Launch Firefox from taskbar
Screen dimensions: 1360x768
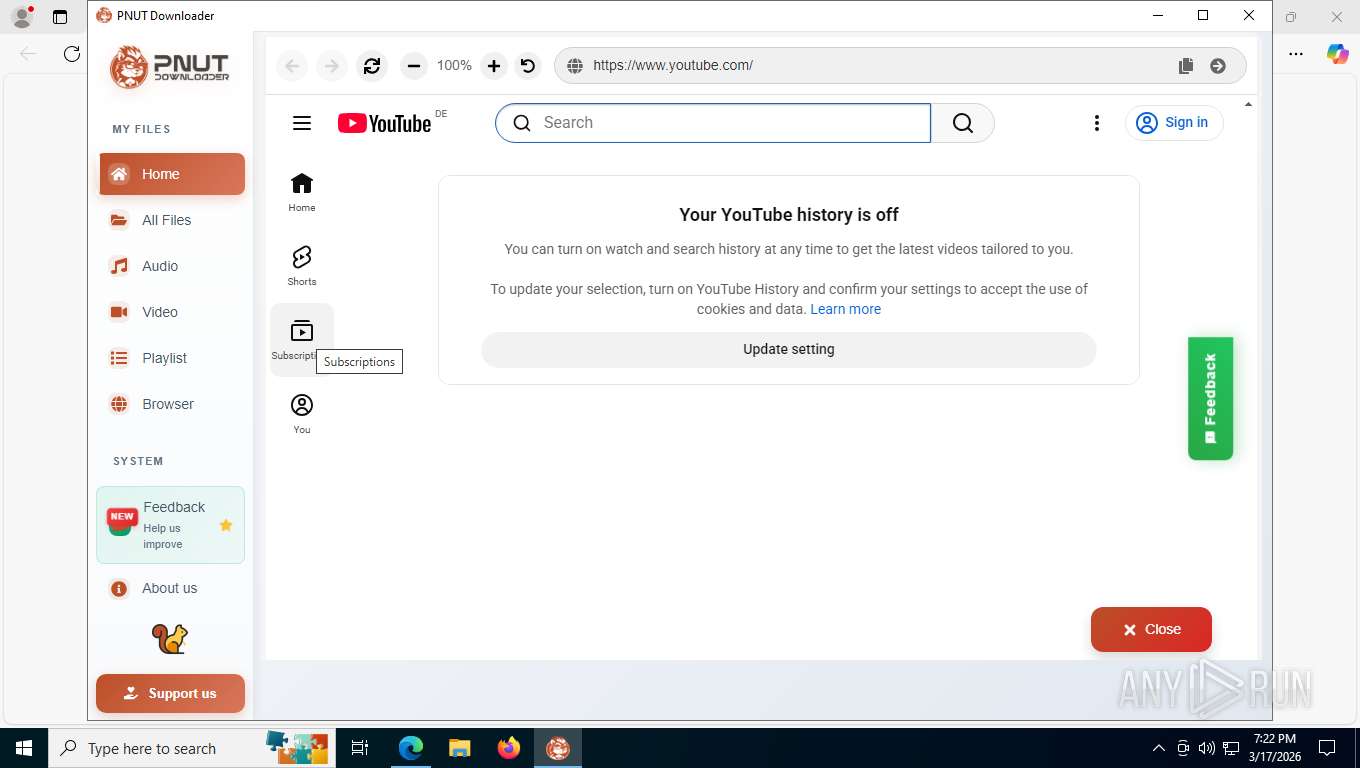[x=509, y=748]
